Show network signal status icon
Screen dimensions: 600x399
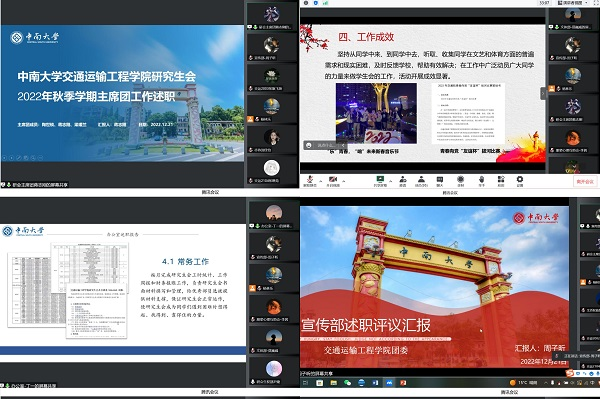click(326, 3)
